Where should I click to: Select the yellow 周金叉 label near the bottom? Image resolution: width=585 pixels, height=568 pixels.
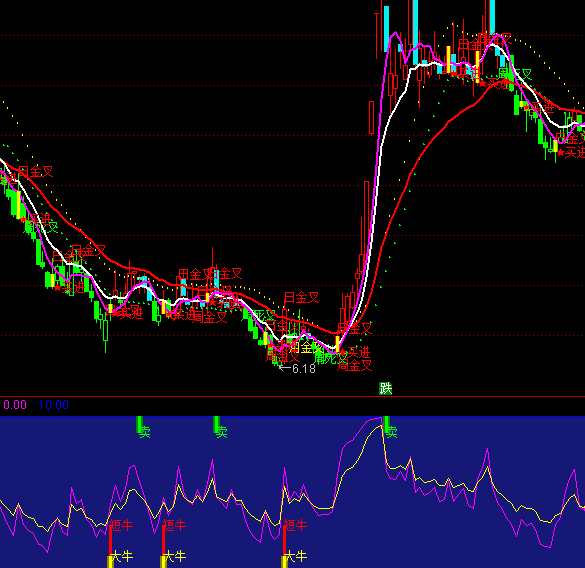click(x=306, y=347)
